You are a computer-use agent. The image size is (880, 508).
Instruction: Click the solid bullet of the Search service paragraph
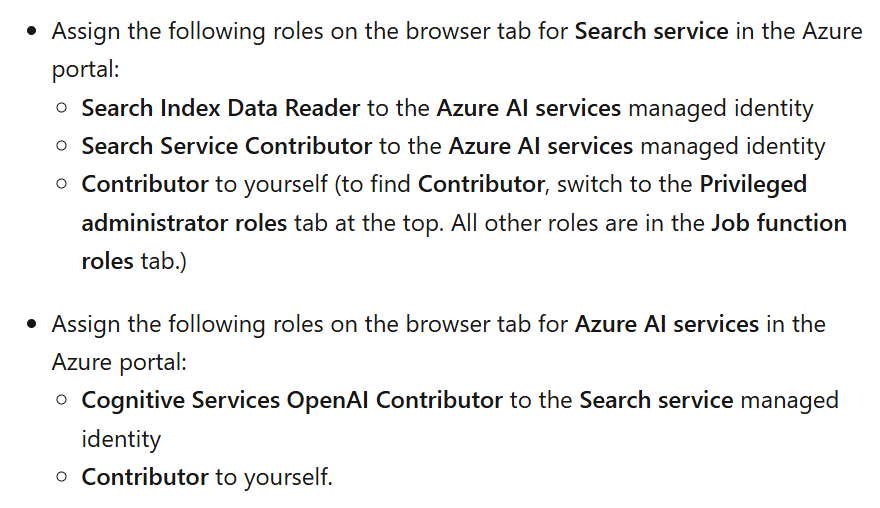[x=31, y=31]
